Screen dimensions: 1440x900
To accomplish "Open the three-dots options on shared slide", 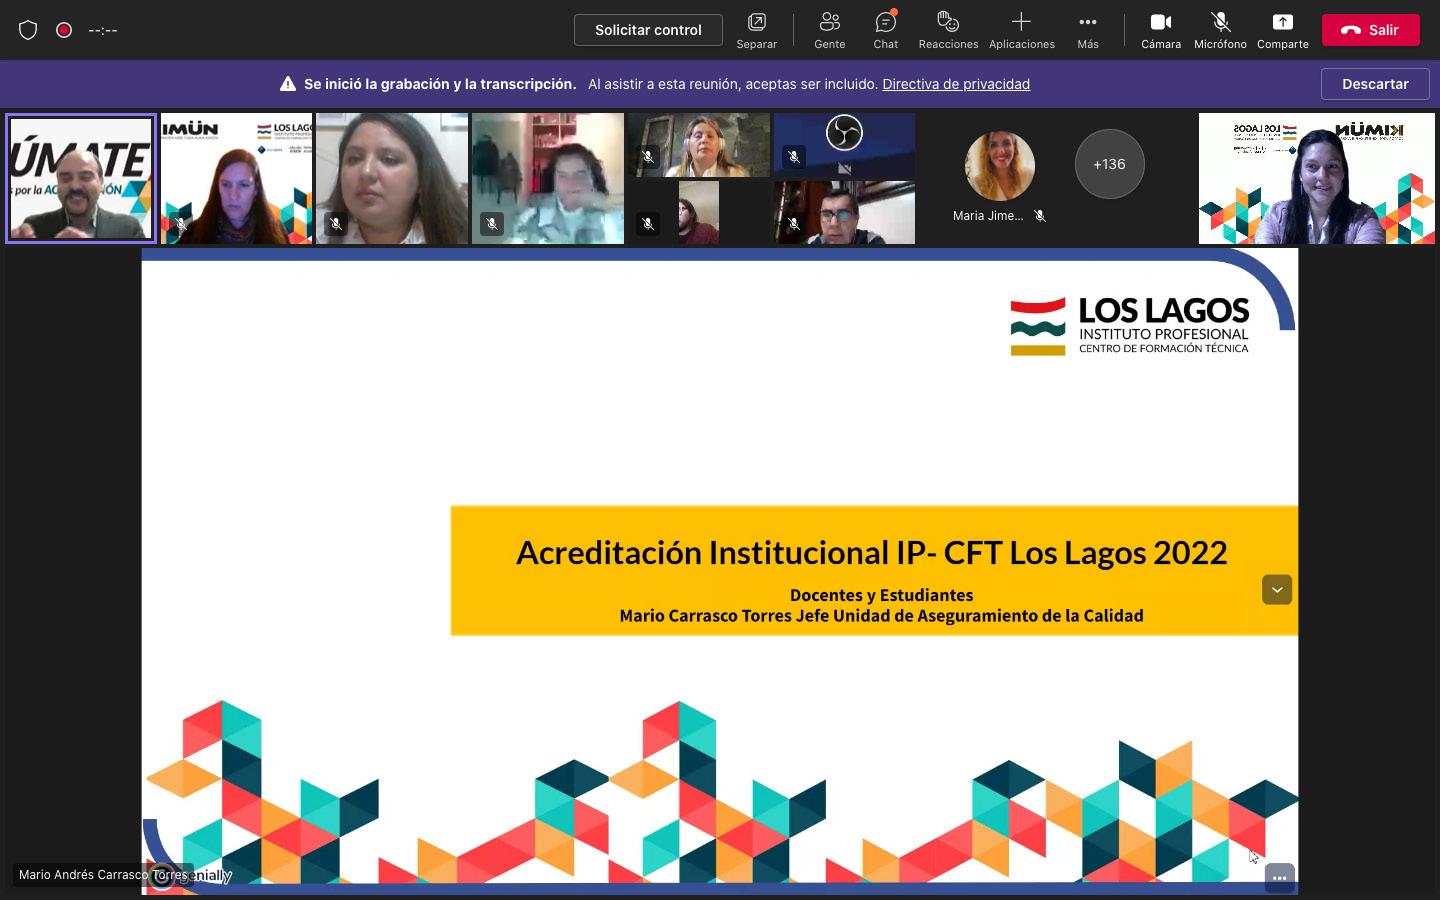I will (1279, 878).
